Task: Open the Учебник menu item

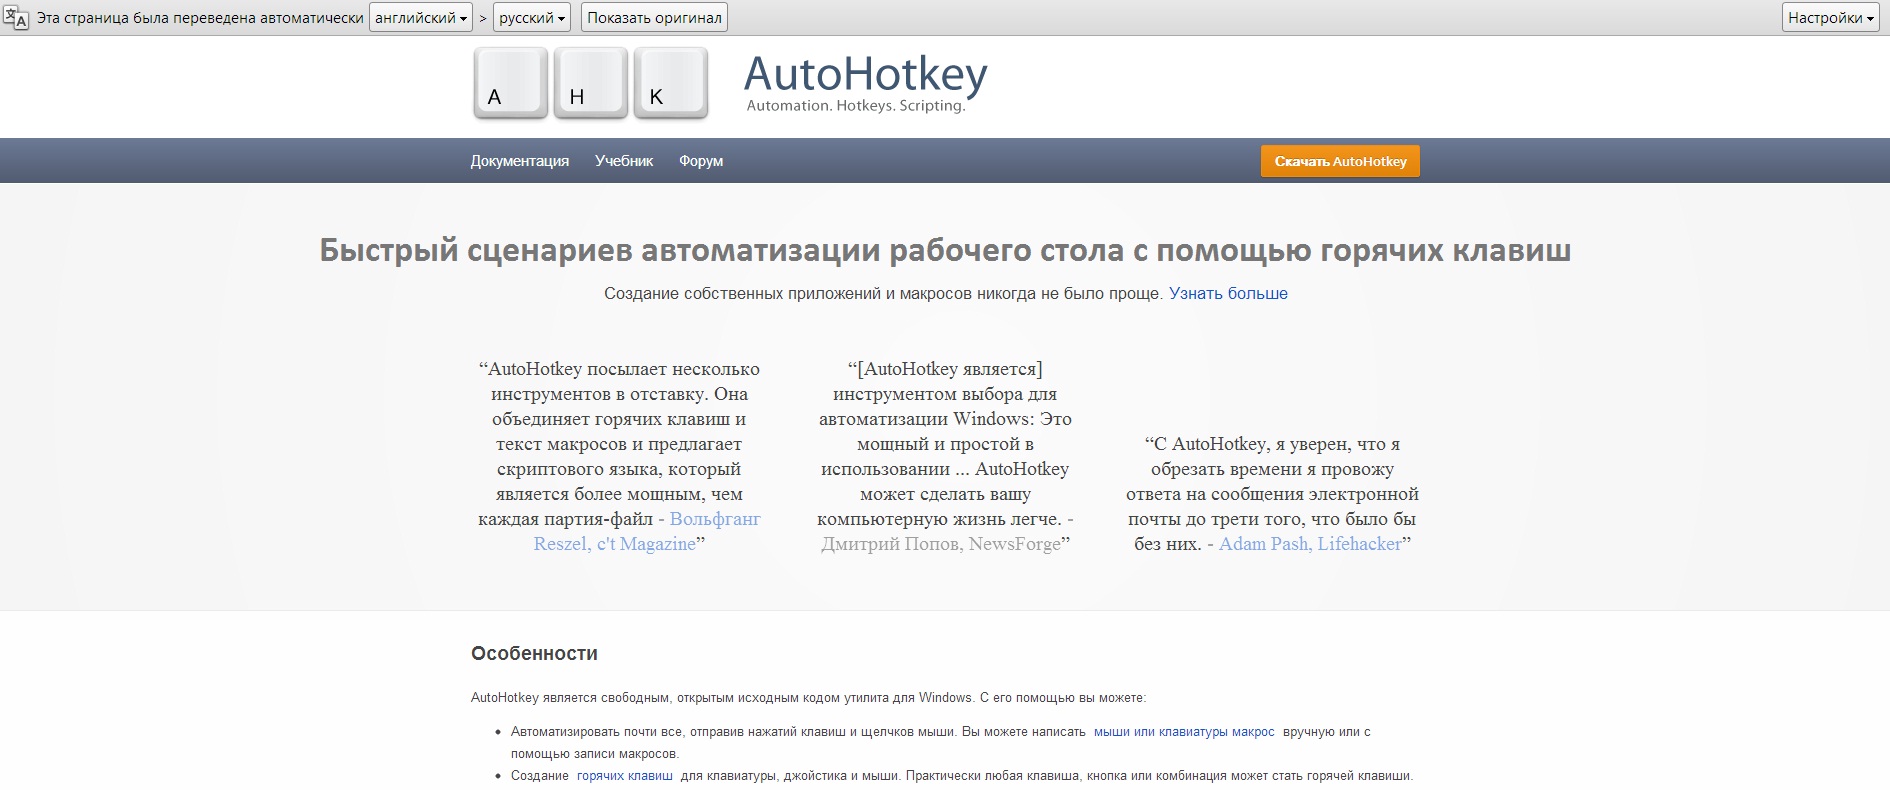Action: [624, 161]
